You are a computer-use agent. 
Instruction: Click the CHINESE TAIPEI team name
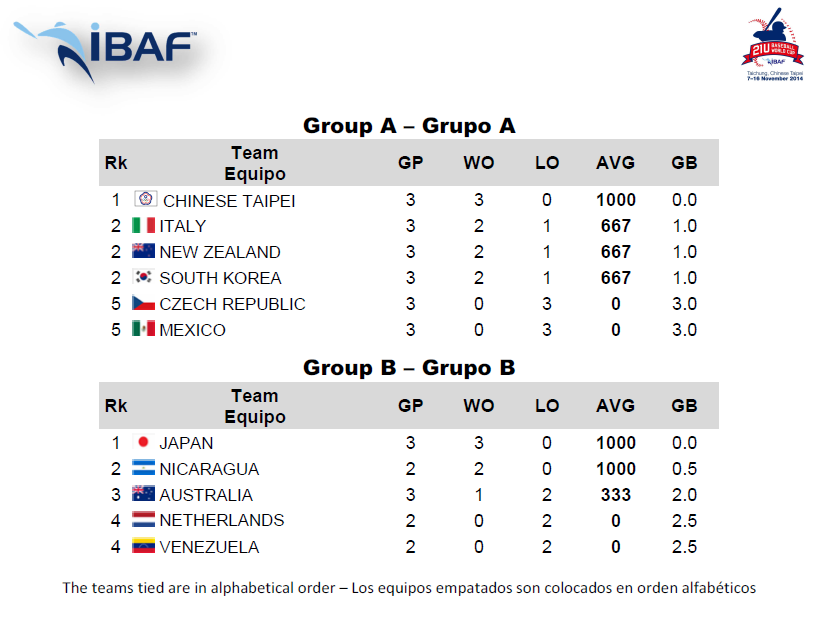tap(229, 201)
